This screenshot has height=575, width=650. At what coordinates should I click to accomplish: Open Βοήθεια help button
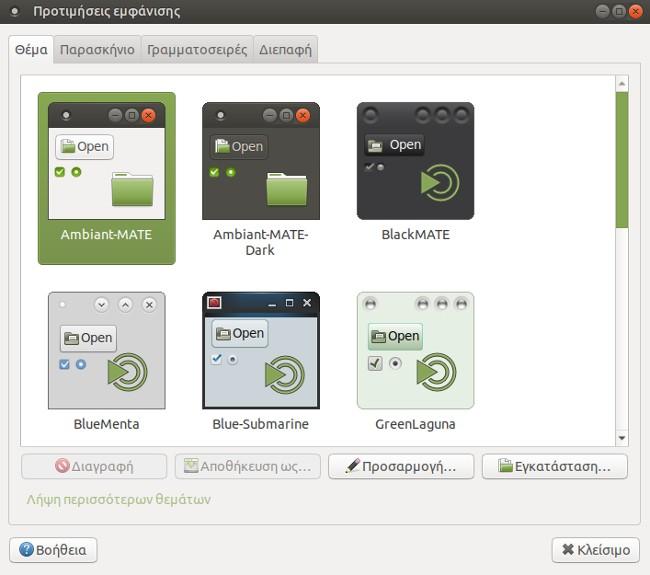pyautogui.click(x=53, y=550)
